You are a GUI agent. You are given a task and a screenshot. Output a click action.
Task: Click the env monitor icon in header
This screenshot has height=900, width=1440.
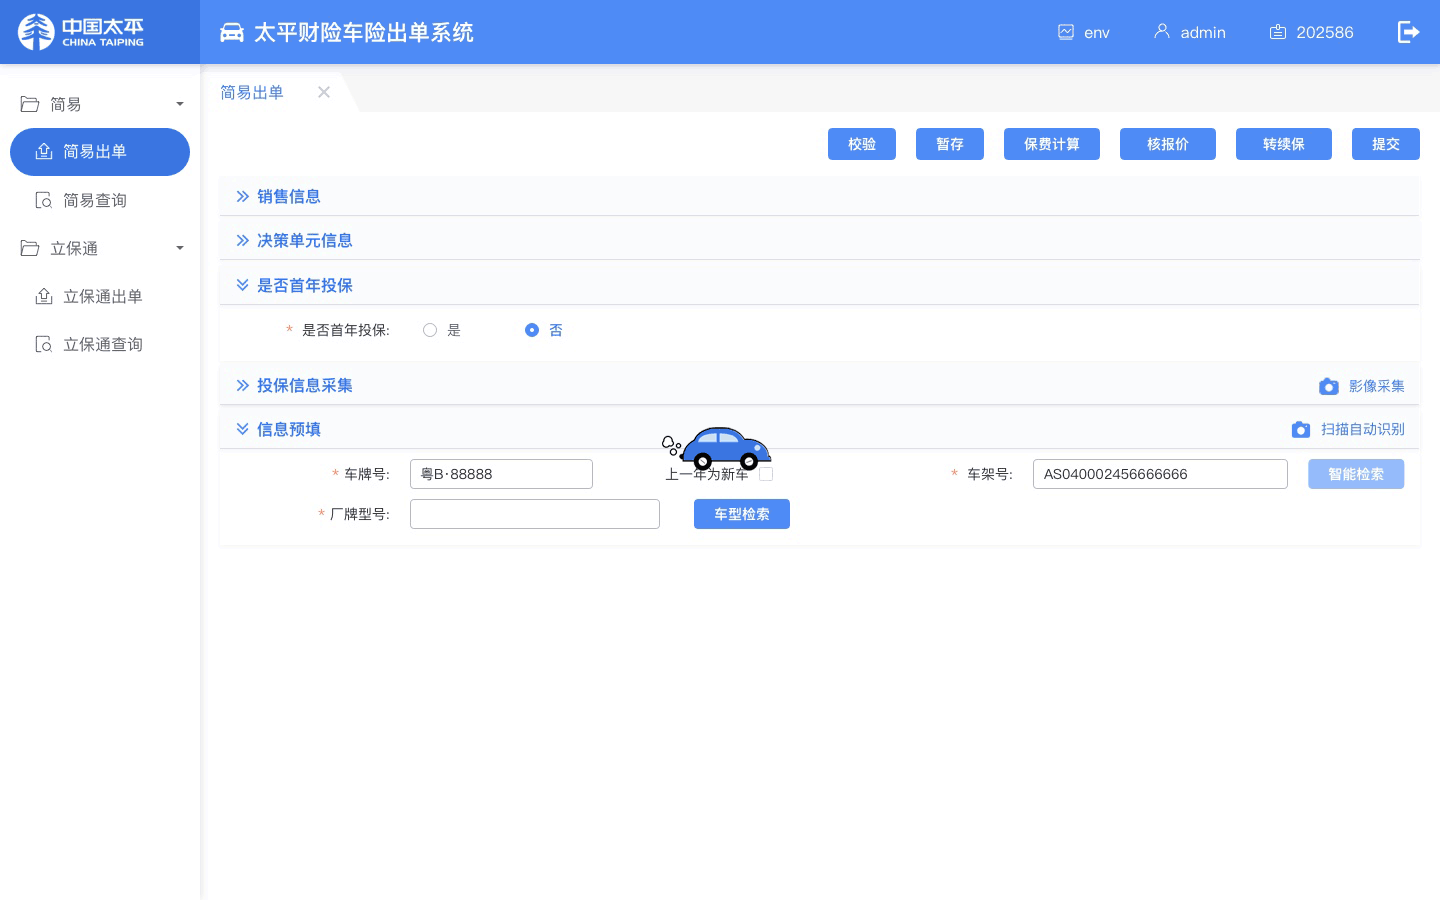[1066, 32]
